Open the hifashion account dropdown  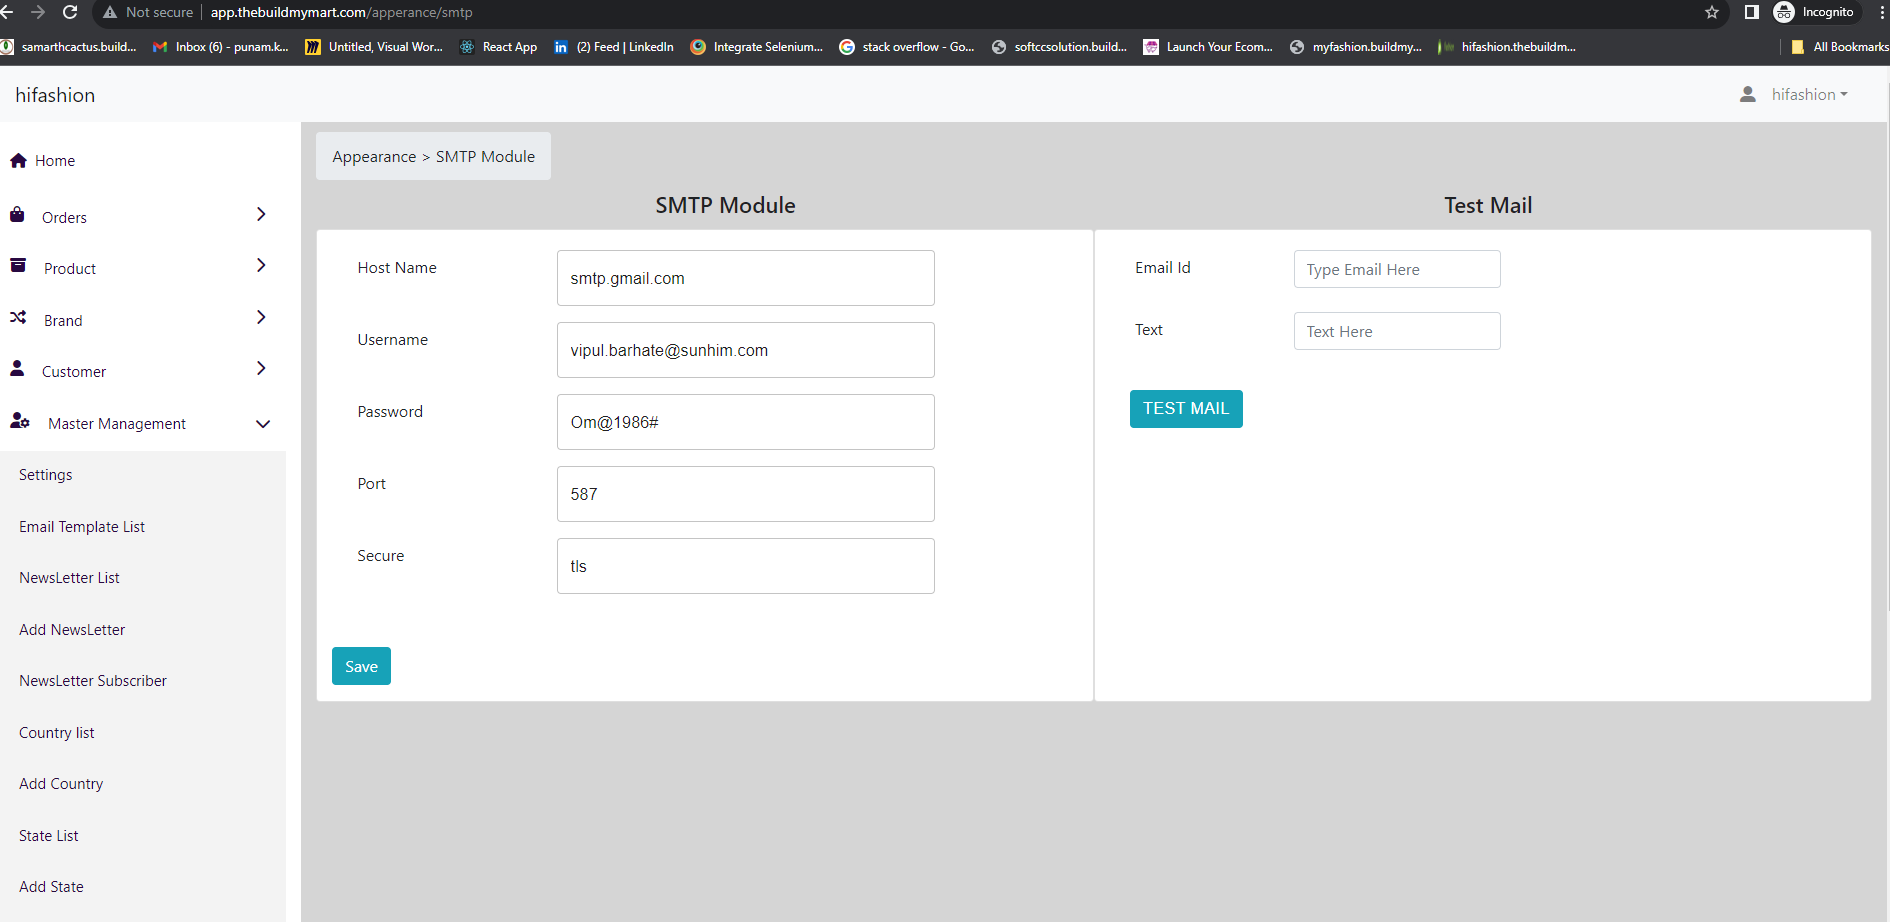tap(1809, 94)
